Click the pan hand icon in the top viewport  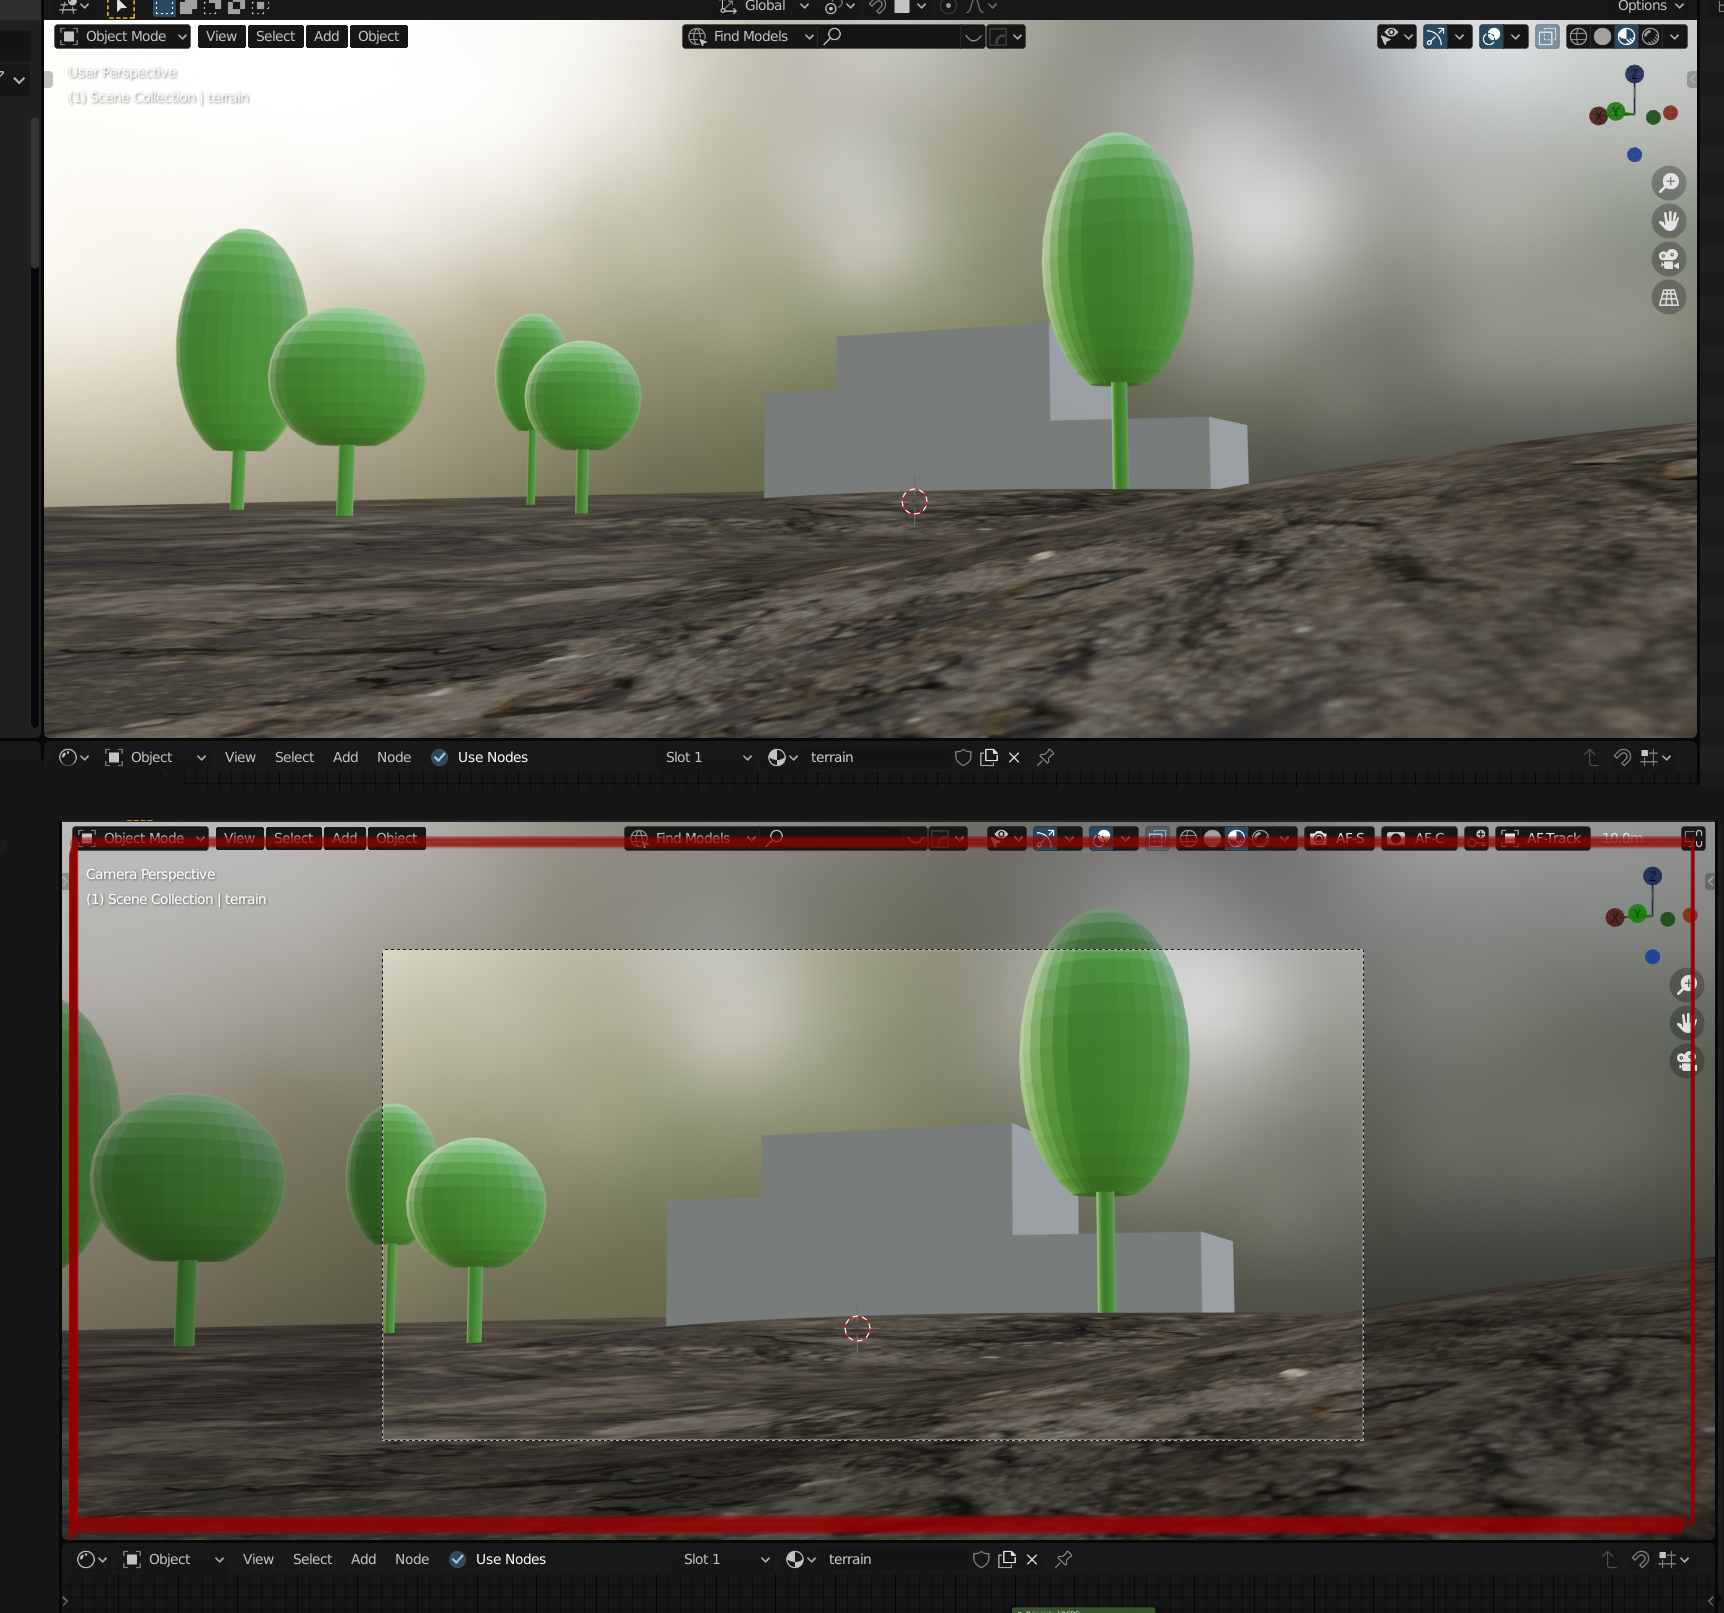click(1669, 221)
